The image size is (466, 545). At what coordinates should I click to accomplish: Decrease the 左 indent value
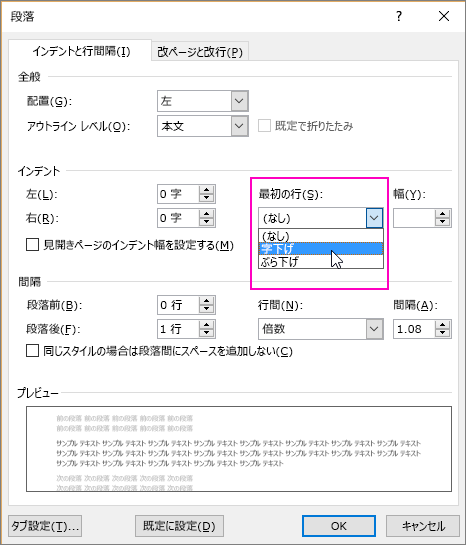coord(207,198)
